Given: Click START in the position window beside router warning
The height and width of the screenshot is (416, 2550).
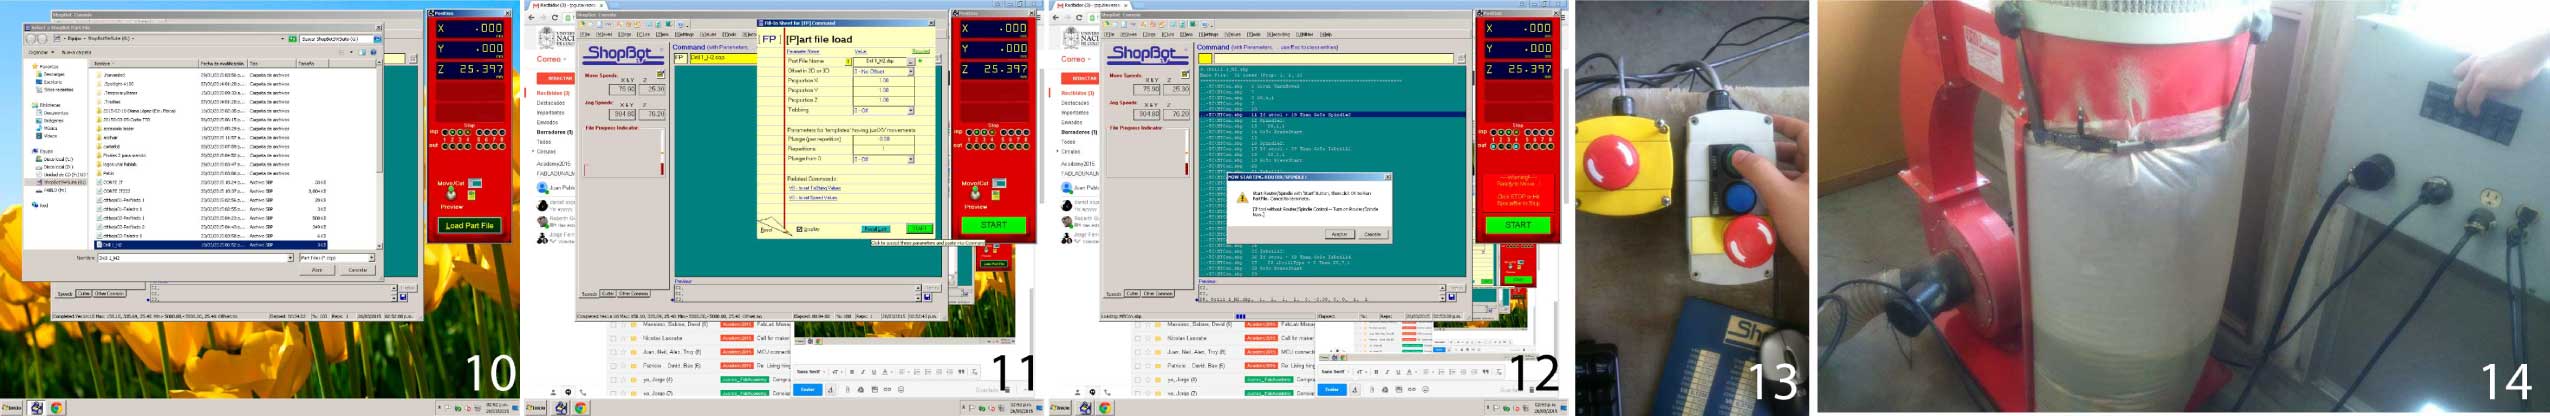Looking at the screenshot, I should (x=1517, y=225).
